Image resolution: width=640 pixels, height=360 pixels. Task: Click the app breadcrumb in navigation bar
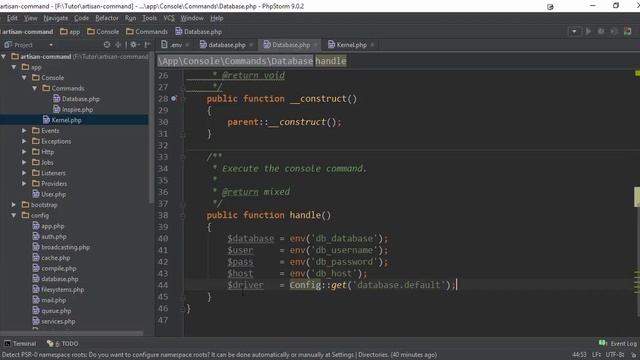[70, 31]
